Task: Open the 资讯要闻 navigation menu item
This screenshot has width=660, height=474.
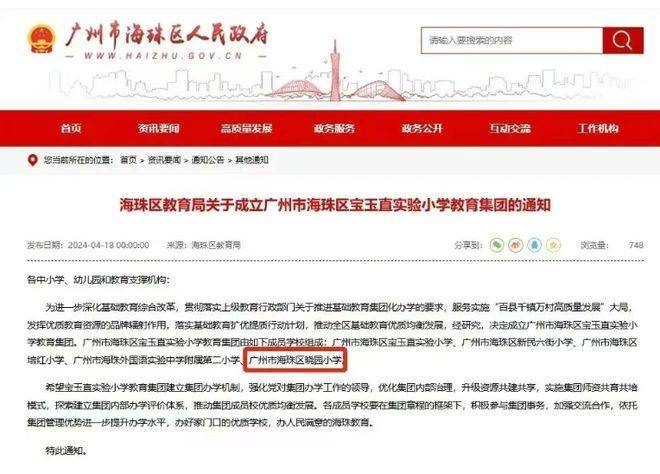Action: (159, 128)
